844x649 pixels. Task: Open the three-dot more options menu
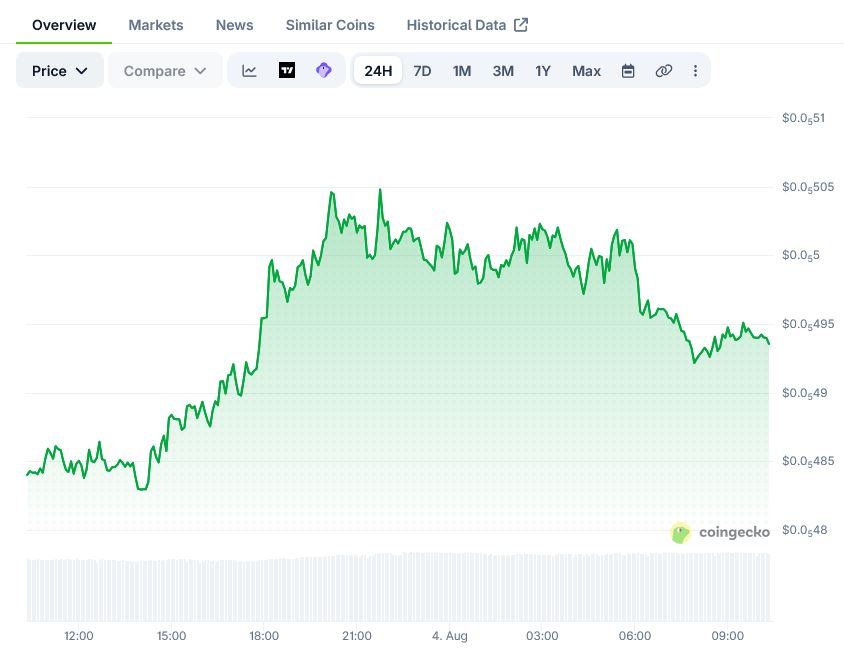coord(695,70)
